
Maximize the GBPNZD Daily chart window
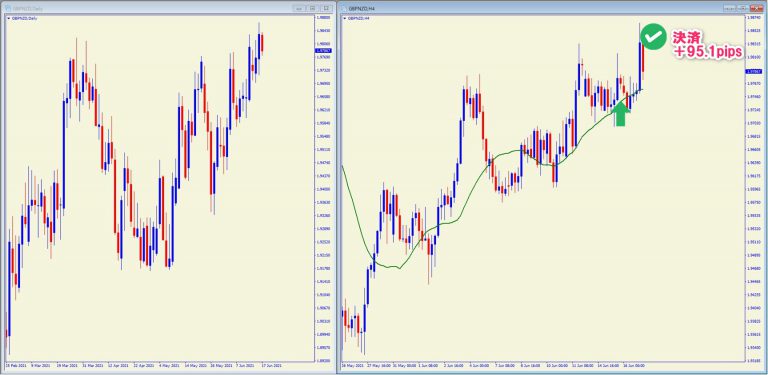tap(326, 8)
